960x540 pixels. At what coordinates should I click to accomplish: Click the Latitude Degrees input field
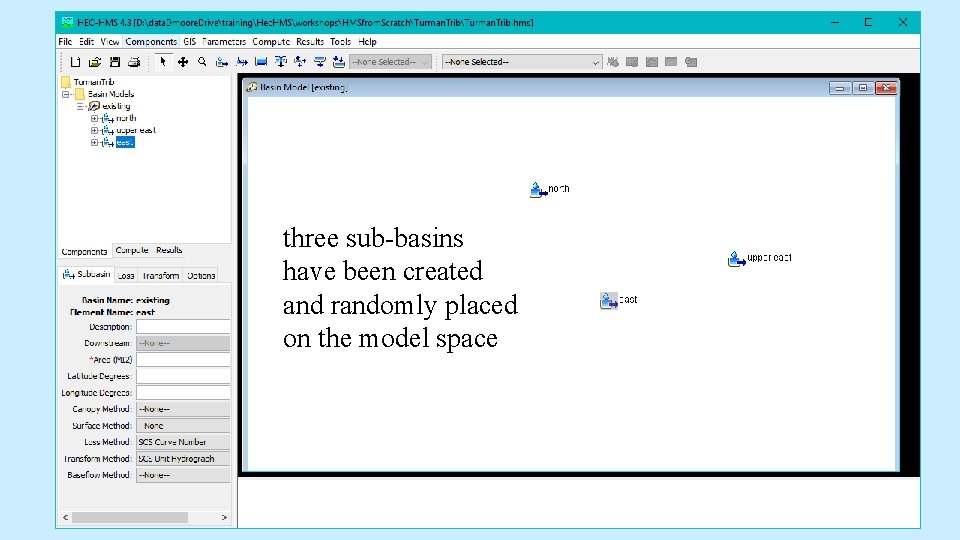point(183,376)
